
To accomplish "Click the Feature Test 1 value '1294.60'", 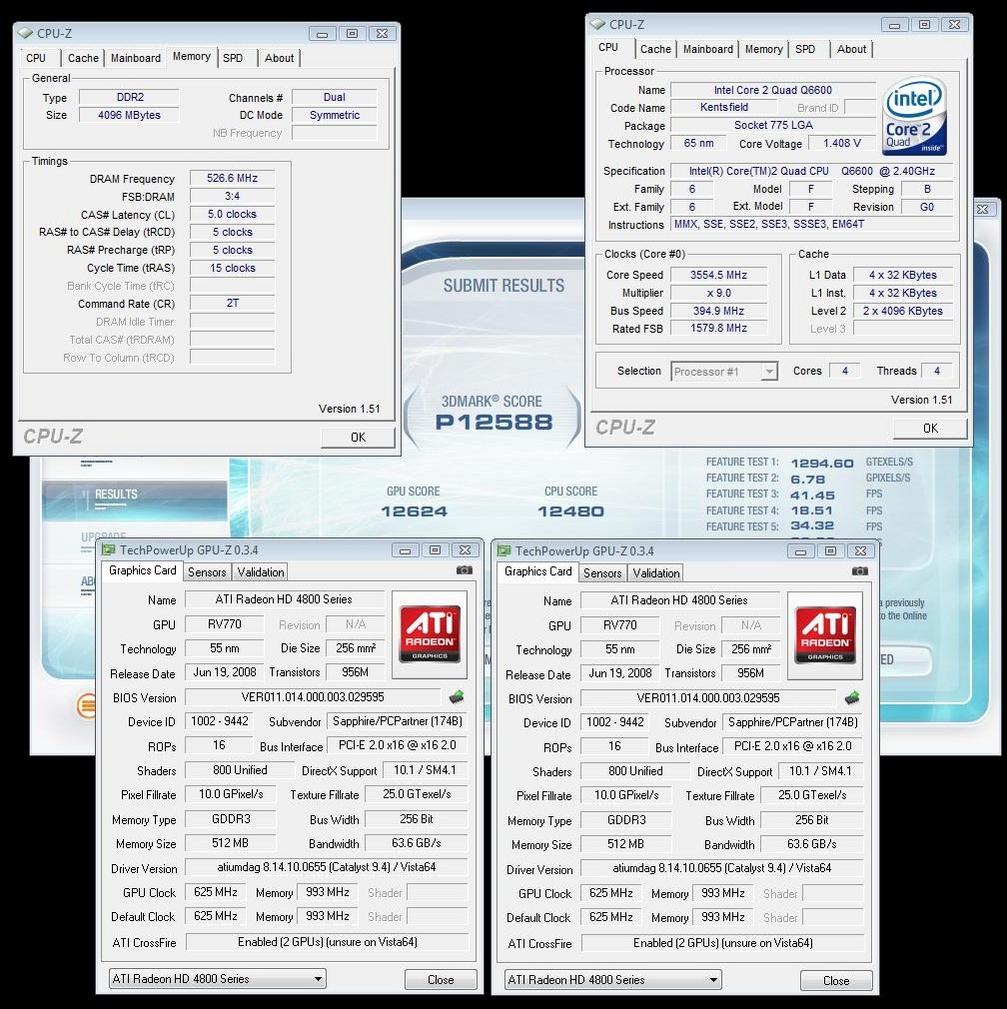I will pyautogui.click(x=822, y=463).
